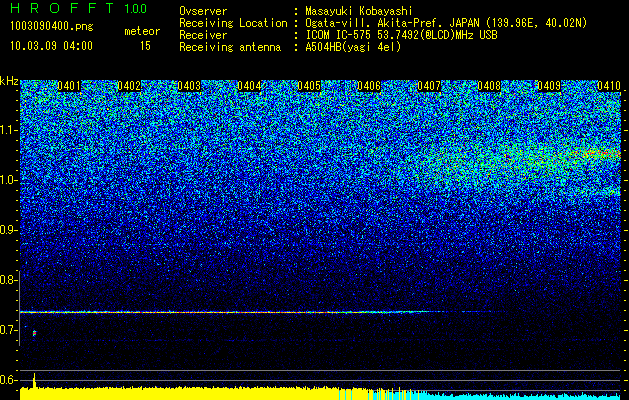Select the file name 1003090400.png
The image size is (629, 400).
[x=52, y=26]
